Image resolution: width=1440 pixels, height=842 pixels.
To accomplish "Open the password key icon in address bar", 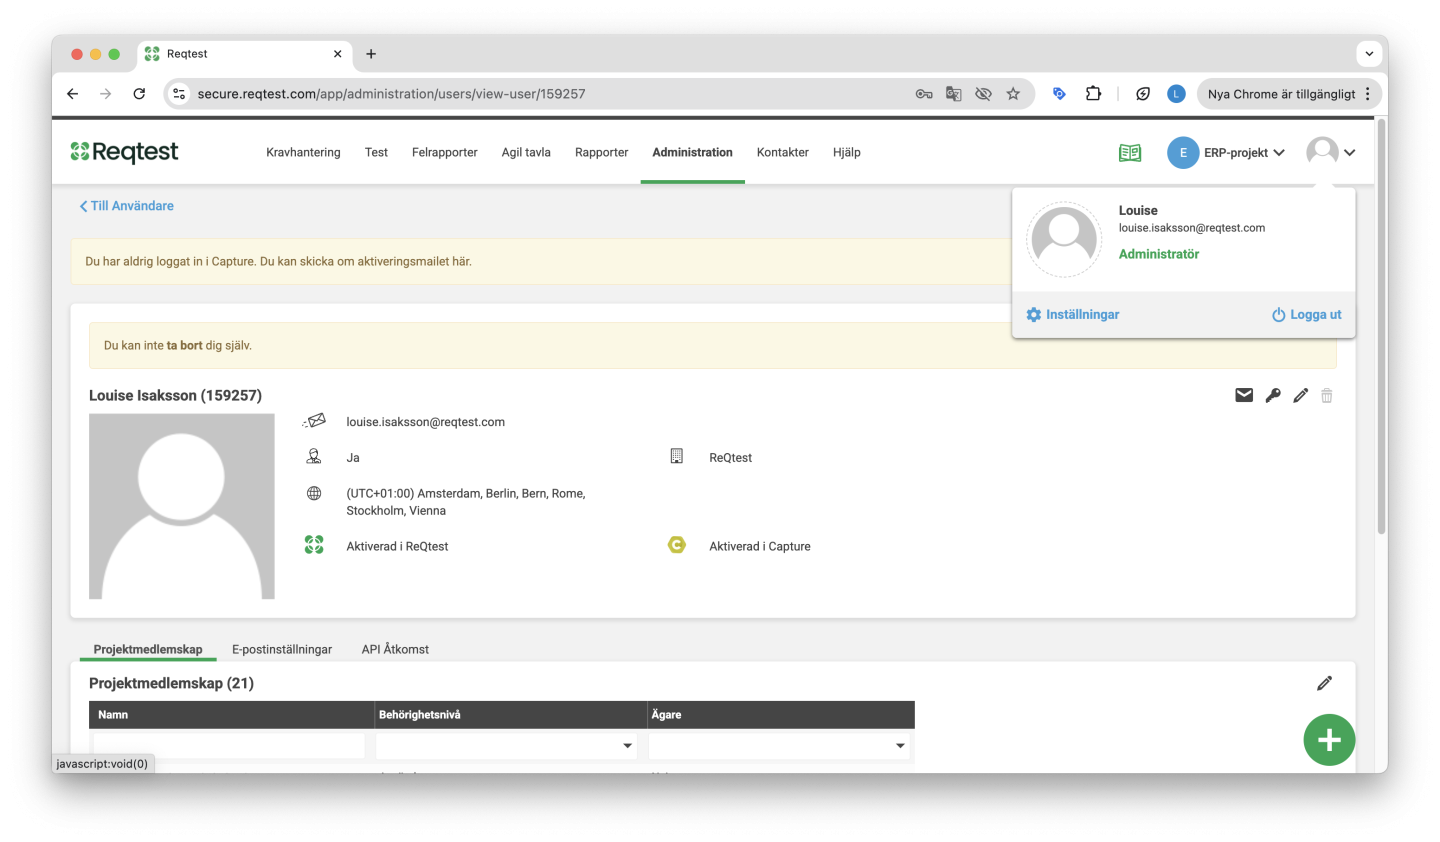I will click(924, 94).
